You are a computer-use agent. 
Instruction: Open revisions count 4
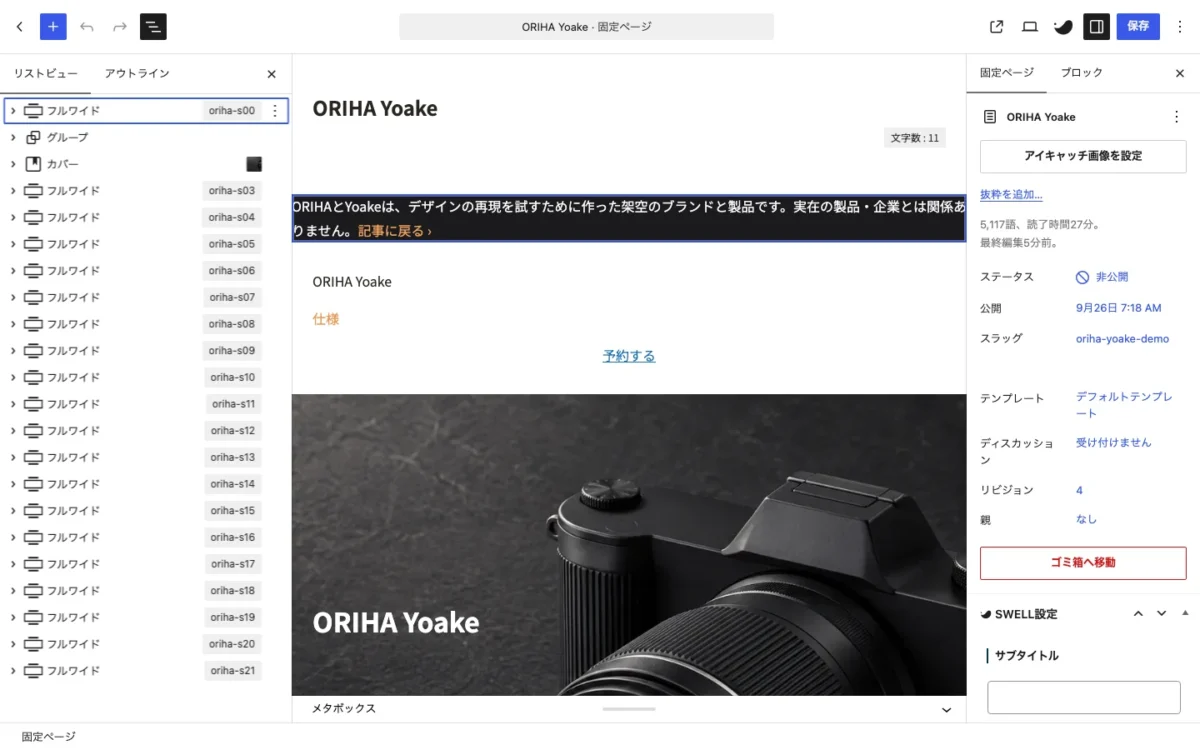1080,490
